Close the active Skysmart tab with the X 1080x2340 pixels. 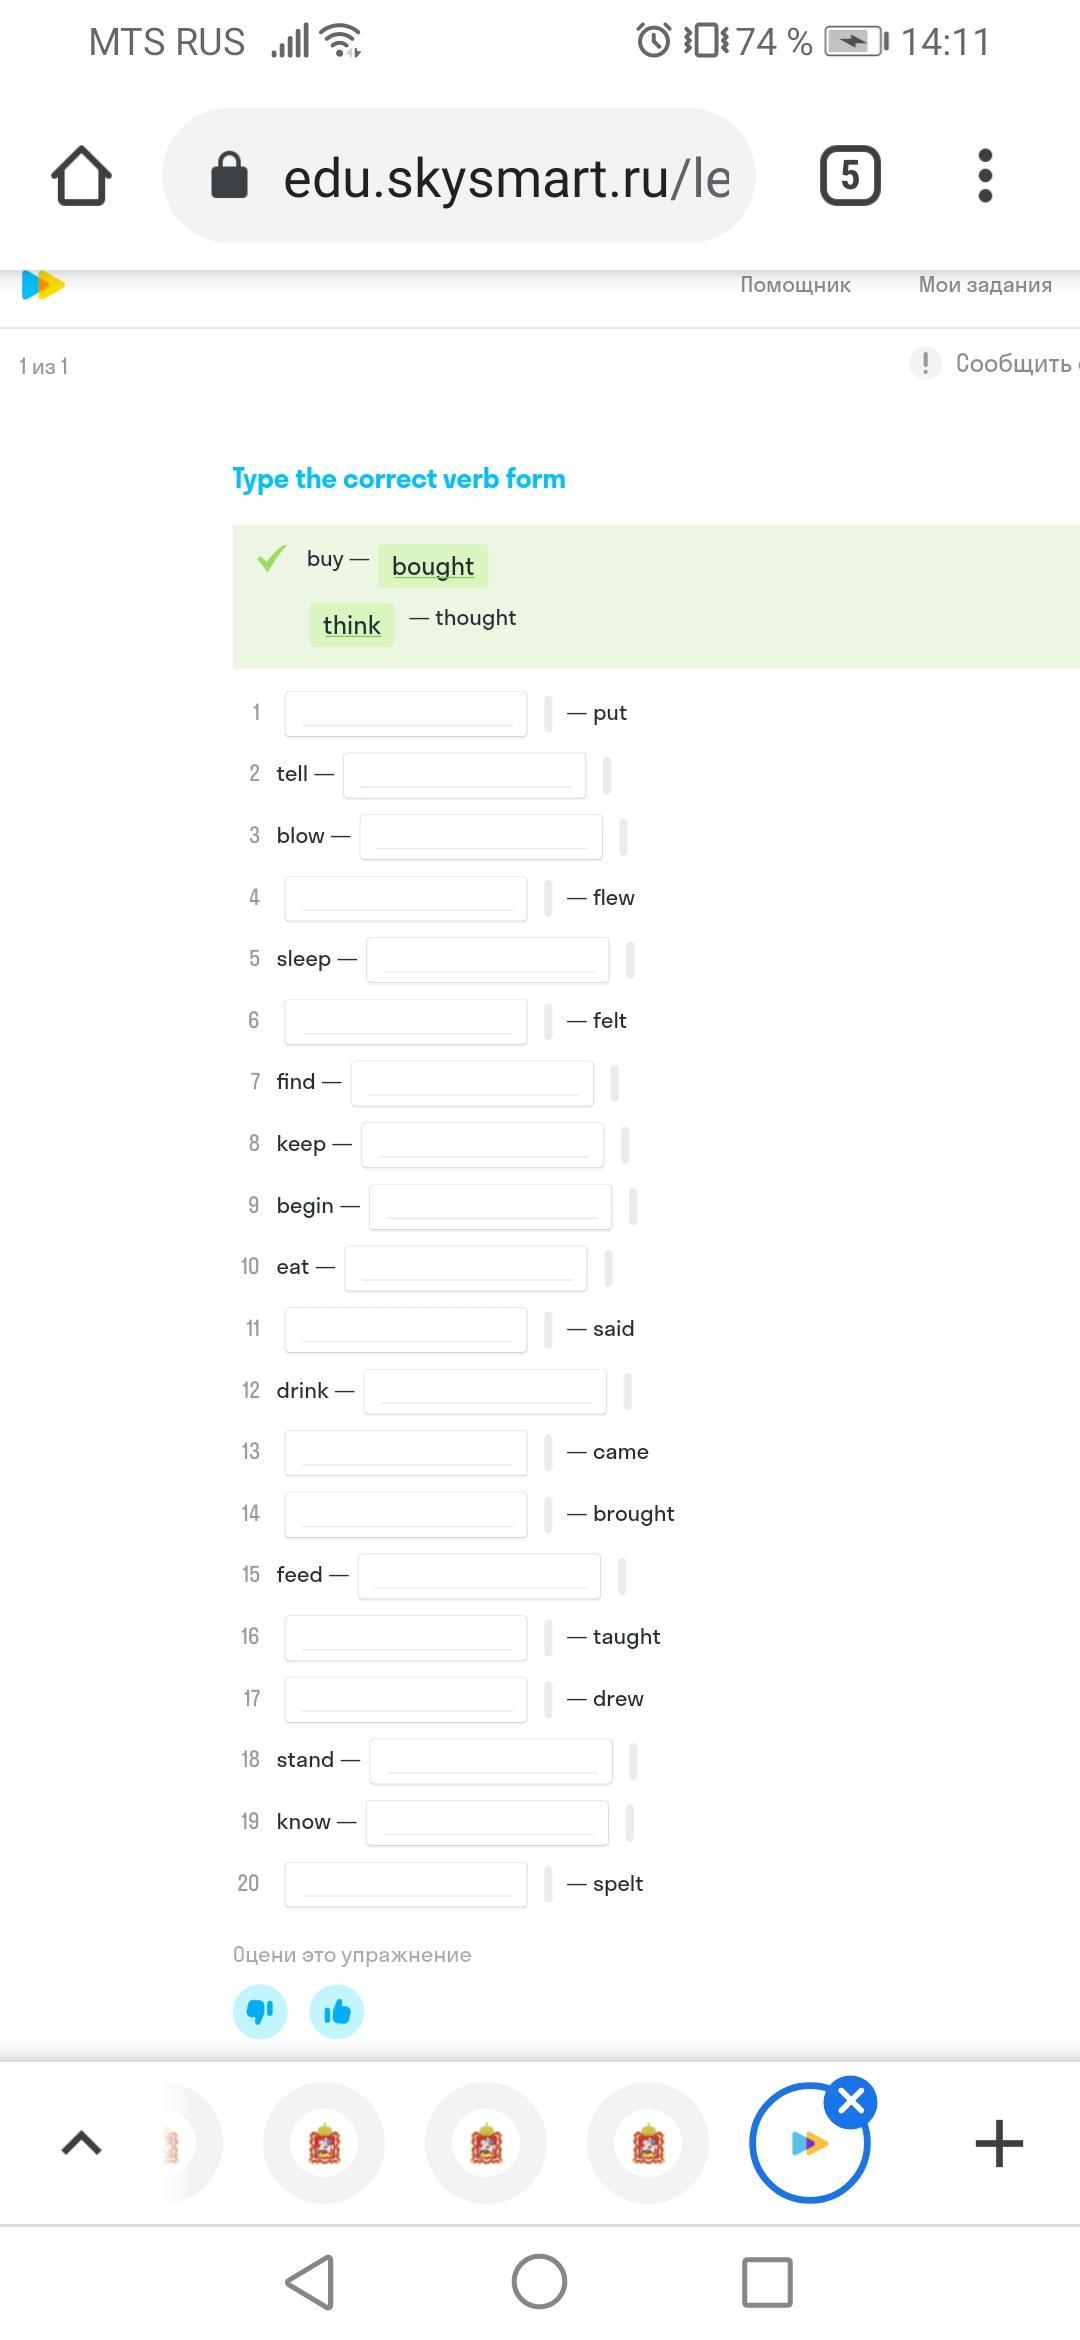coord(852,2101)
